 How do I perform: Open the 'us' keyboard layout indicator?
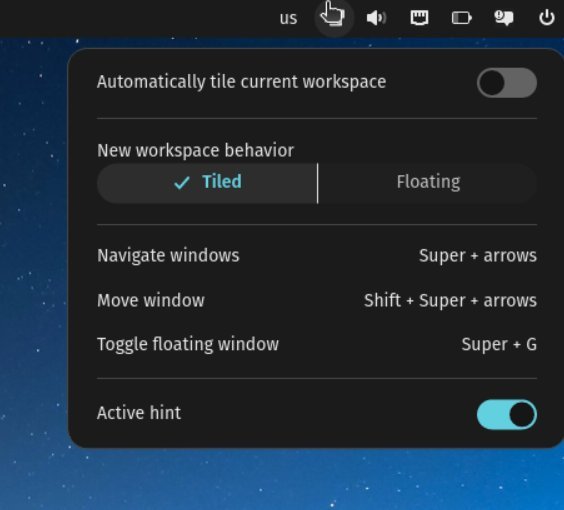point(288,18)
